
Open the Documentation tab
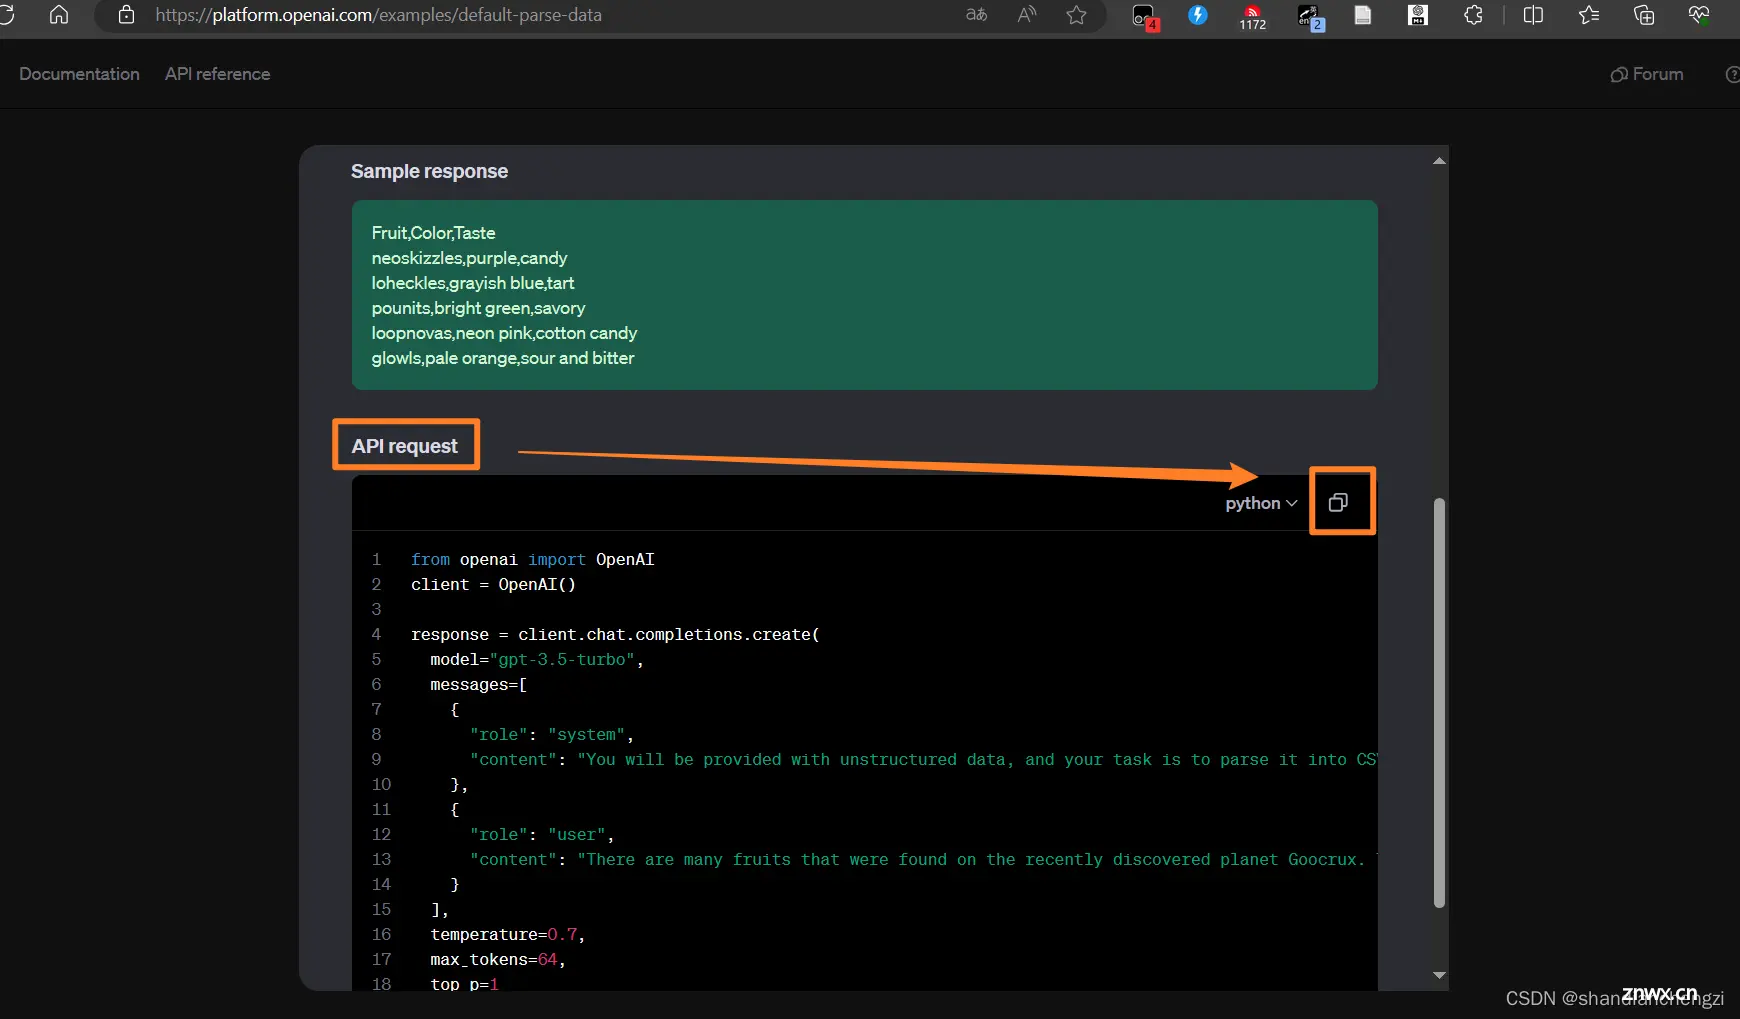pyautogui.click(x=79, y=74)
